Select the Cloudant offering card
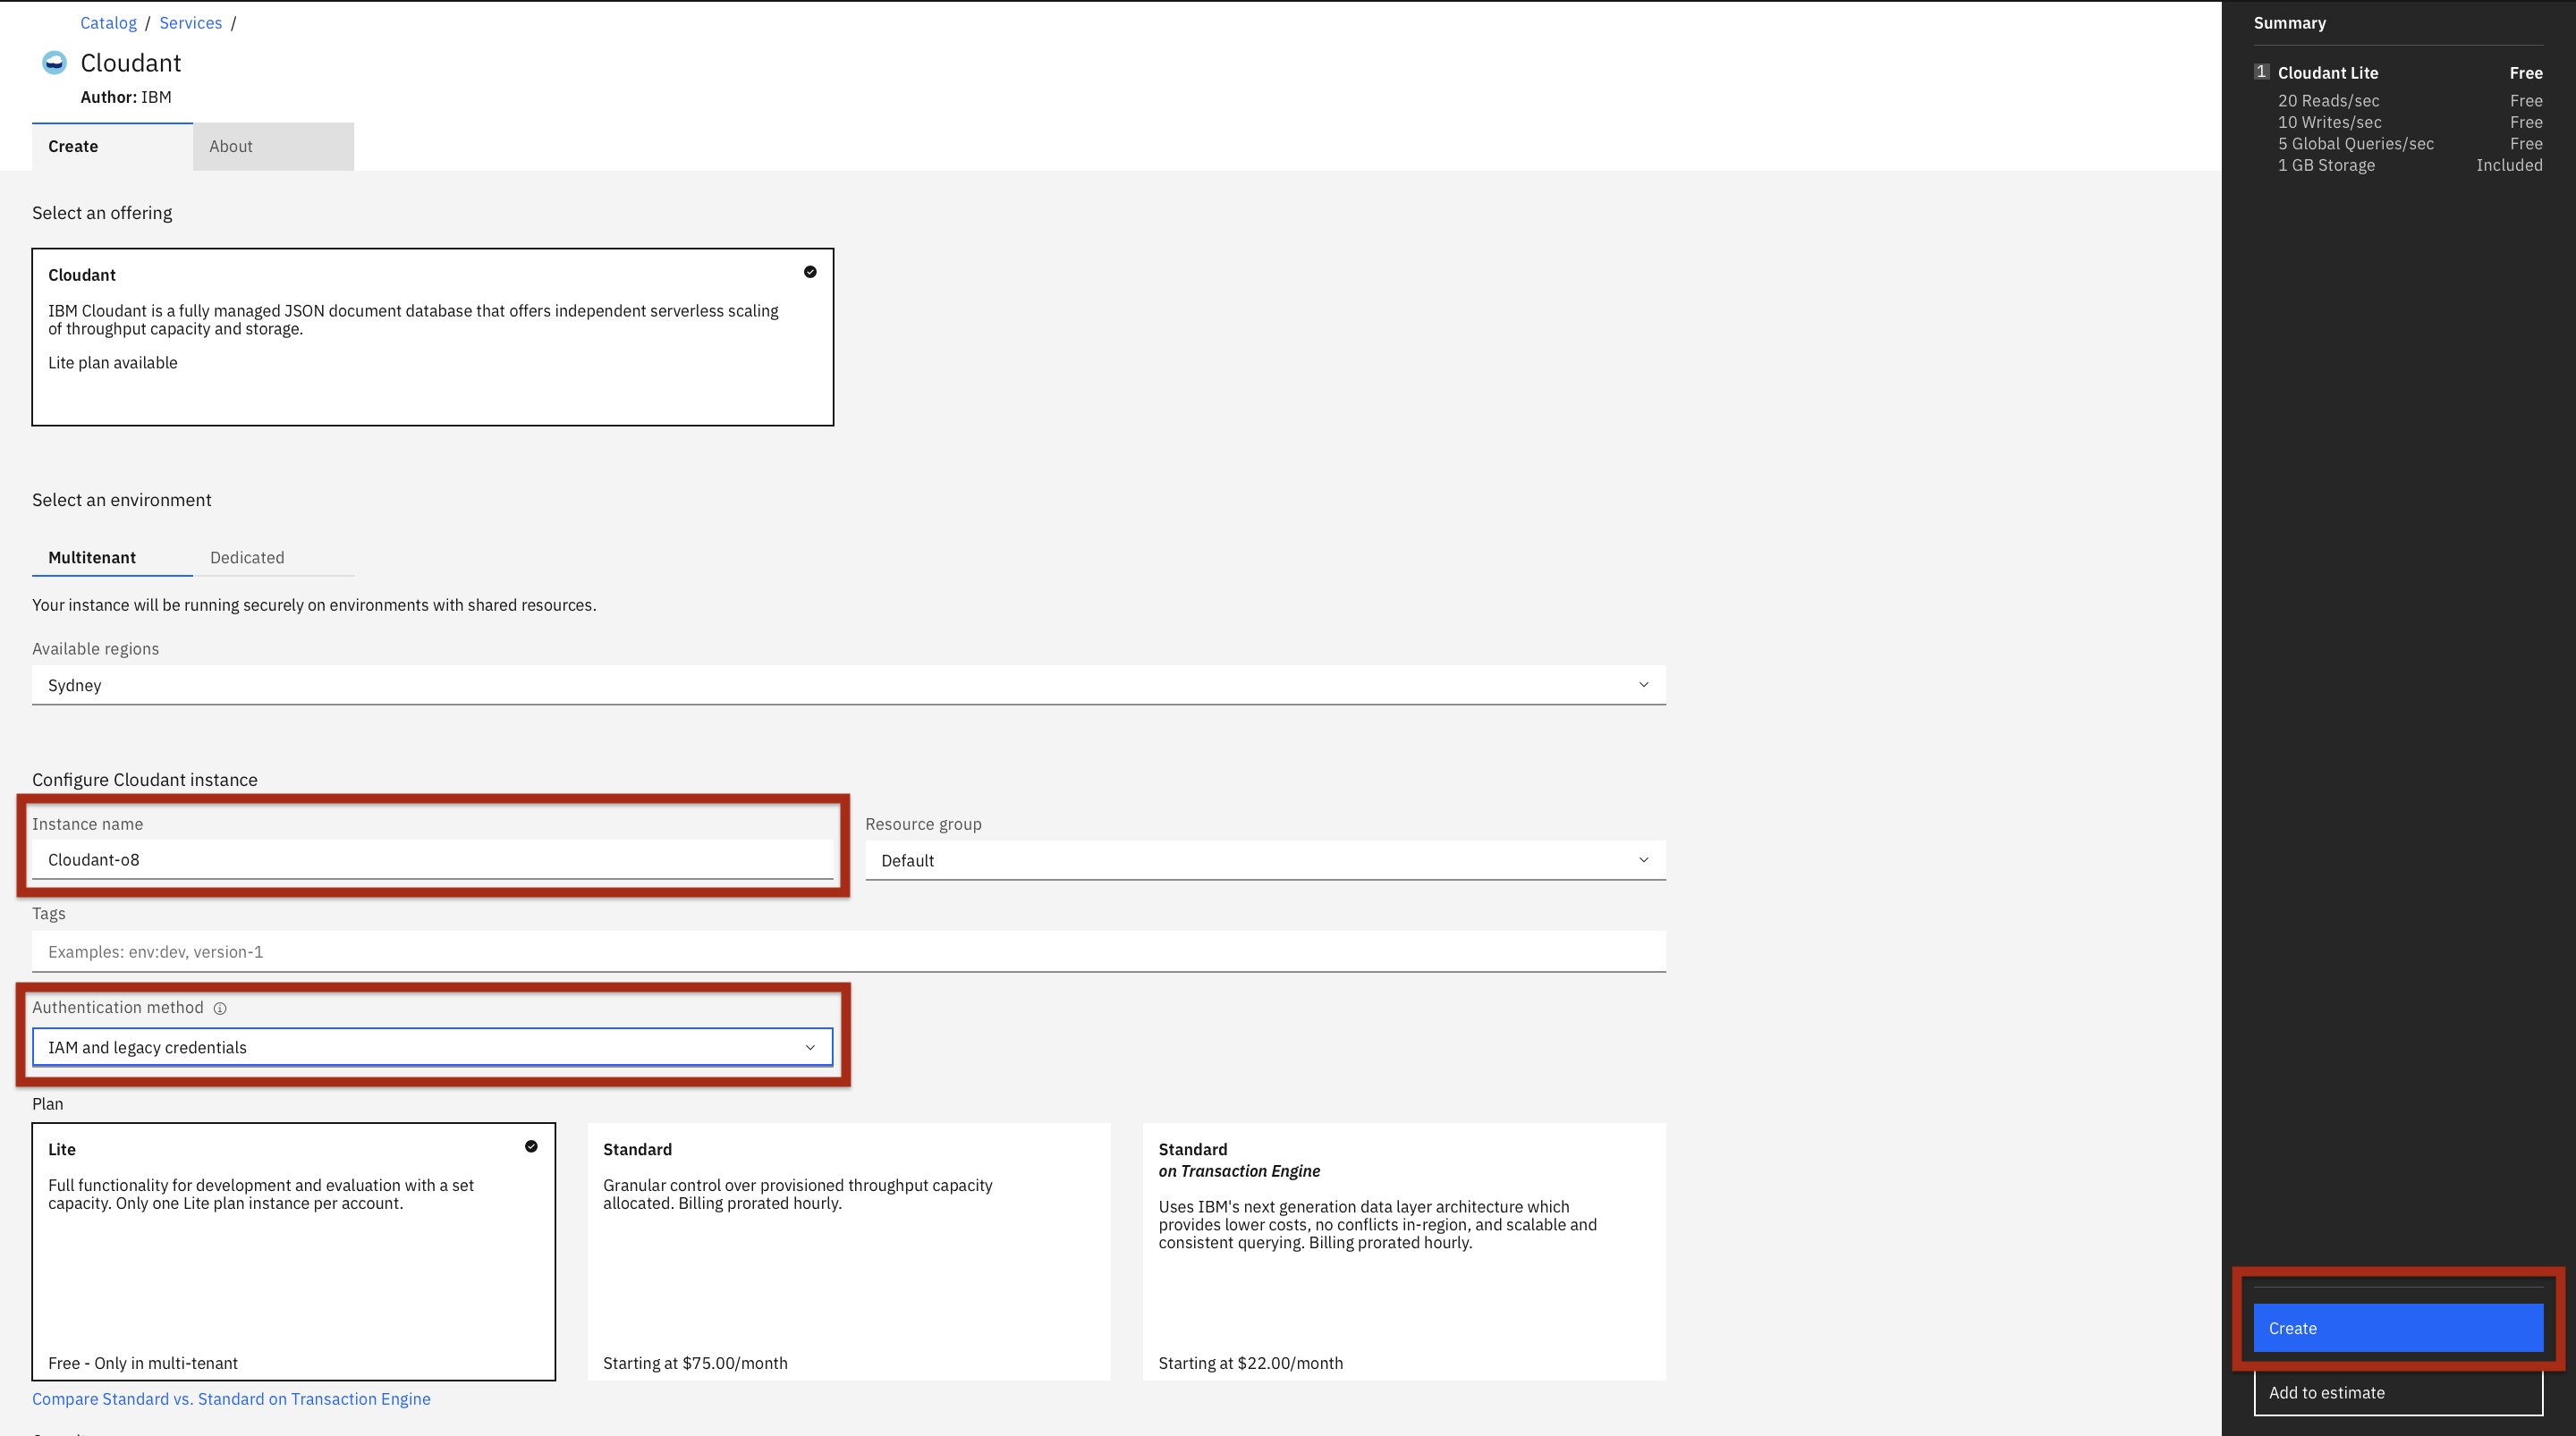Viewport: 2576px width, 1436px height. [433, 337]
